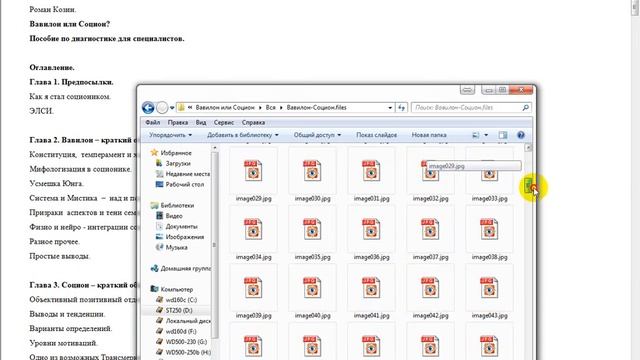Open recent locations dropdown next to nav arrows
The image size is (640, 360).
click(x=172, y=108)
